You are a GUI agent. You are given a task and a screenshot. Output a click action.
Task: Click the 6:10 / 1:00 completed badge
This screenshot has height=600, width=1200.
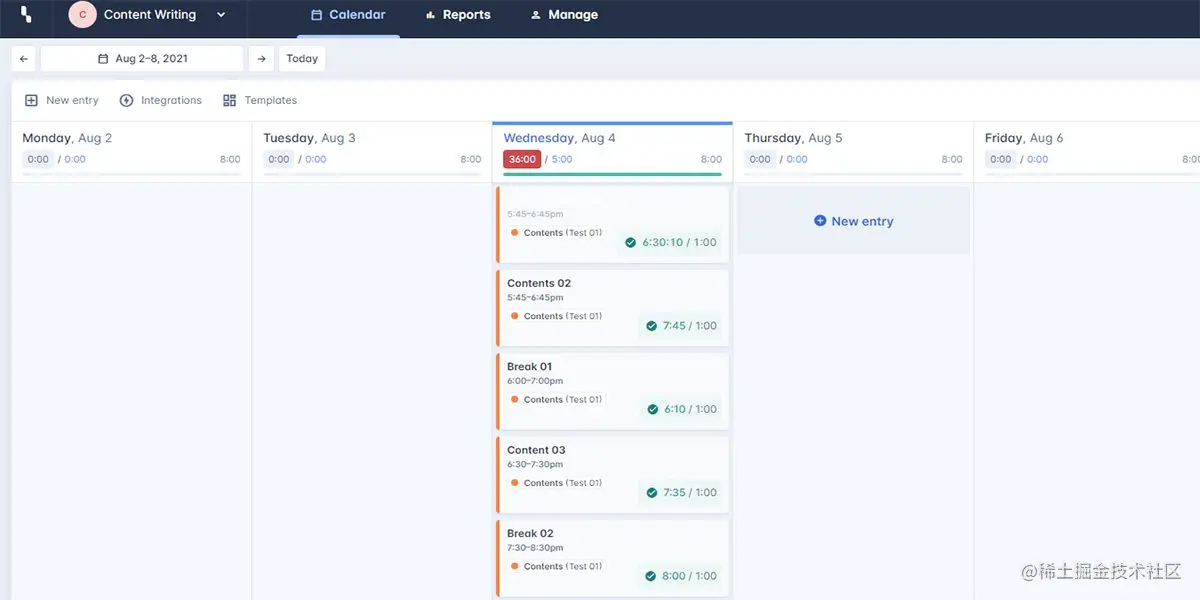(x=681, y=409)
